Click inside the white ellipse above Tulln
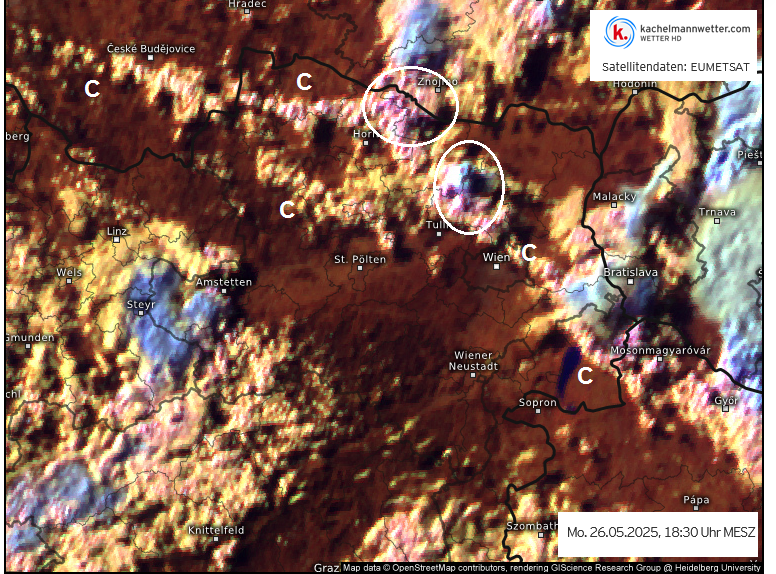The width and height of the screenshot is (776, 574). pyautogui.click(x=469, y=186)
